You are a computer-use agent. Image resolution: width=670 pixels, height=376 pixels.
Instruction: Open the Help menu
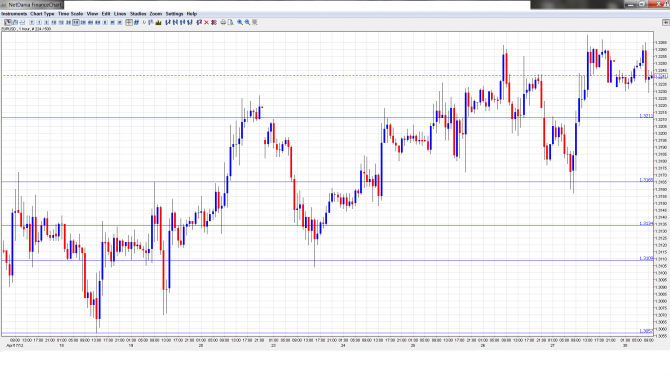[x=192, y=14]
